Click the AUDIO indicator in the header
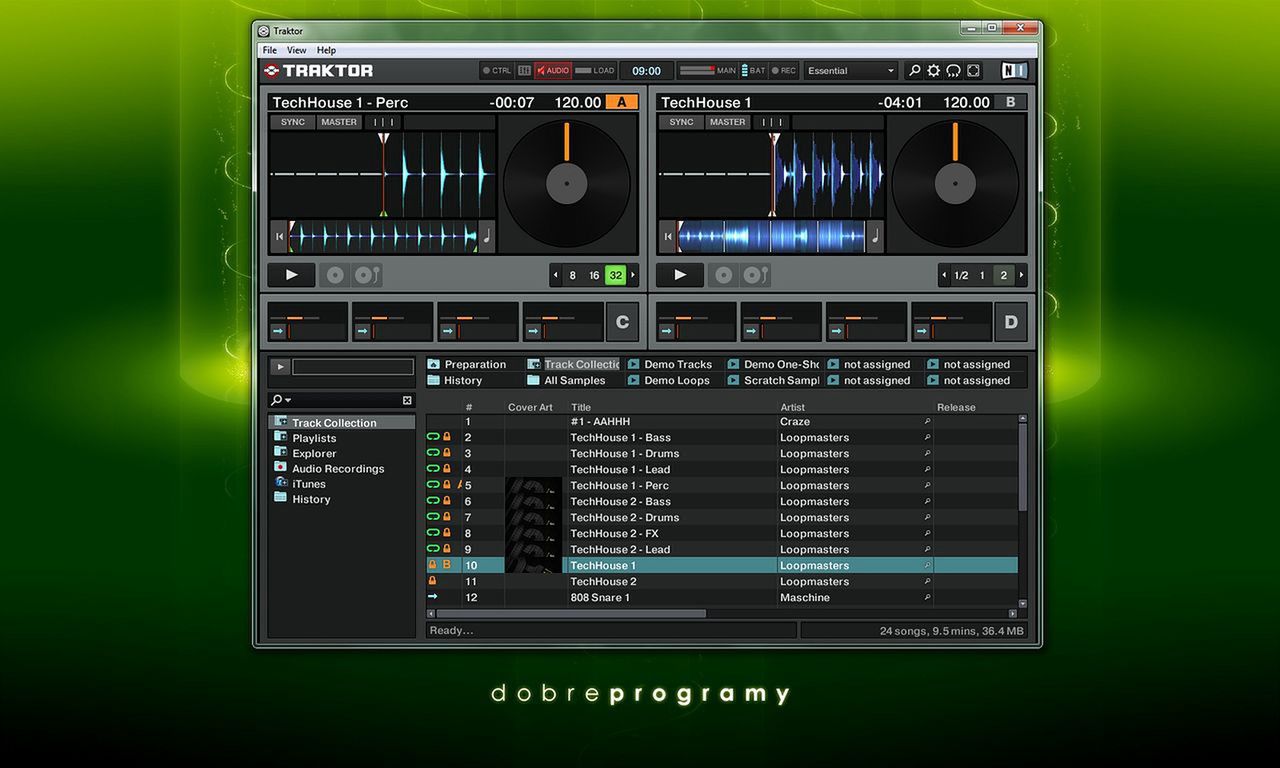The image size is (1280, 768). click(x=552, y=71)
